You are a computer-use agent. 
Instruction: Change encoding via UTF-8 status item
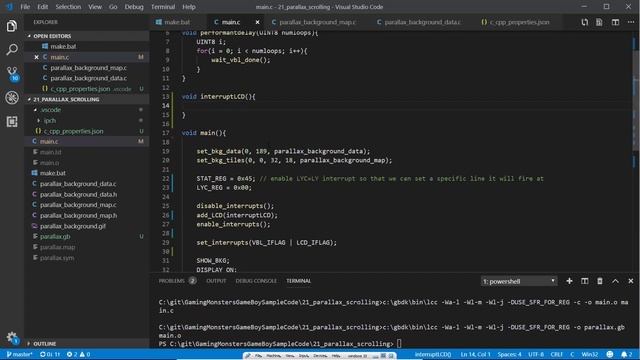pyautogui.click(x=536, y=354)
